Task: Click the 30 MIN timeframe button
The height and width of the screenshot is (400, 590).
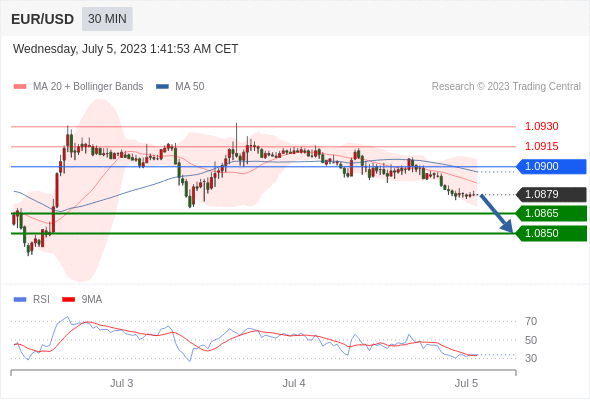Action: (x=107, y=19)
